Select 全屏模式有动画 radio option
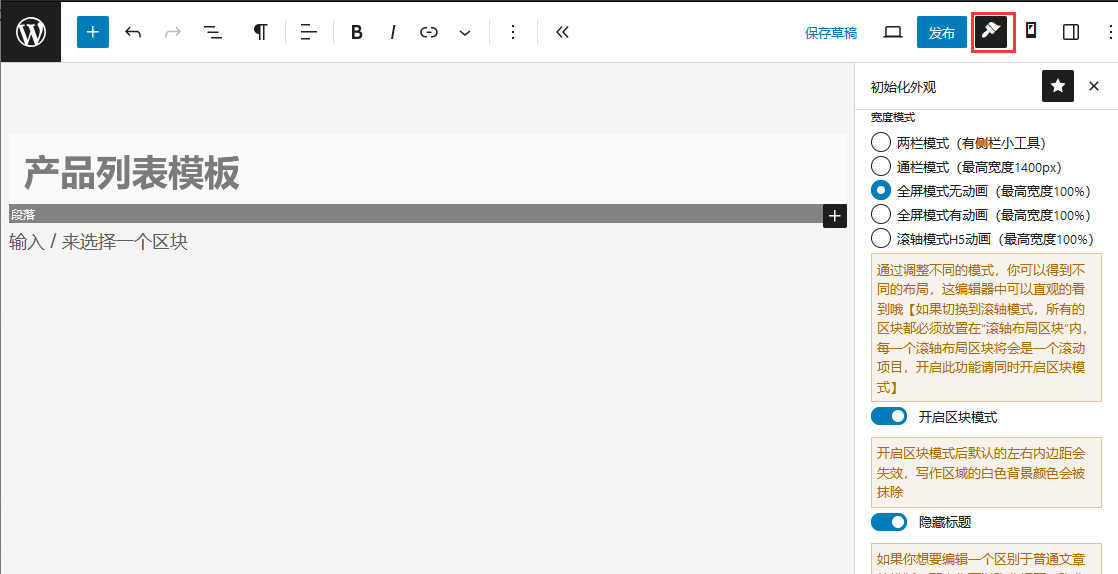 (x=881, y=215)
